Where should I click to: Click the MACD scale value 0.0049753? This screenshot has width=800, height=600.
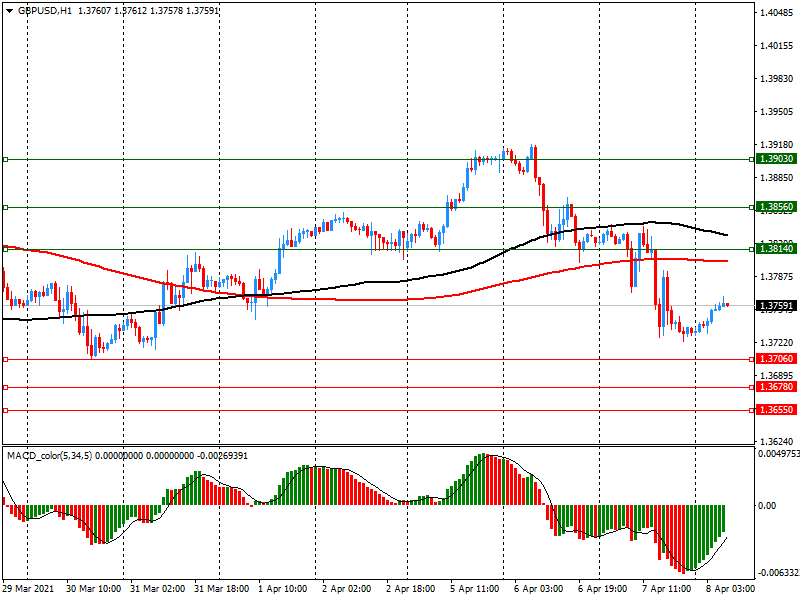coord(778,454)
